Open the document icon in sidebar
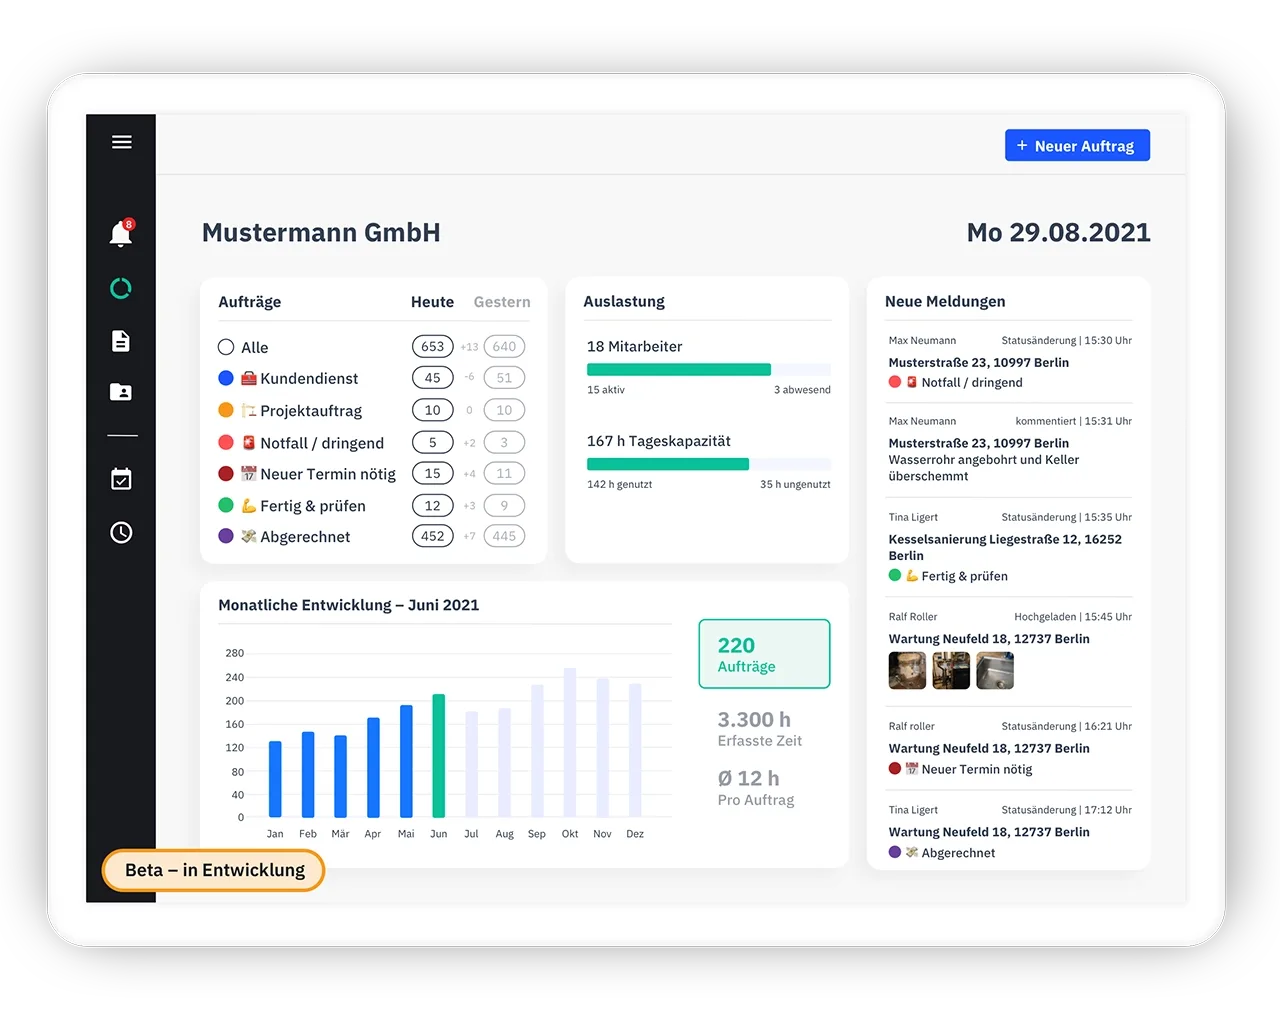This screenshot has width=1280, height=1024. (121, 341)
